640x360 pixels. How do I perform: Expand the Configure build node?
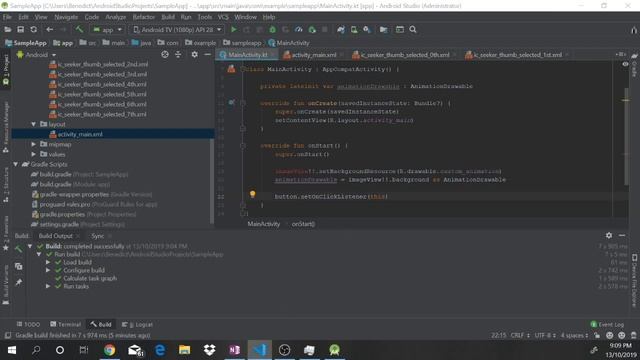pos(48,270)
